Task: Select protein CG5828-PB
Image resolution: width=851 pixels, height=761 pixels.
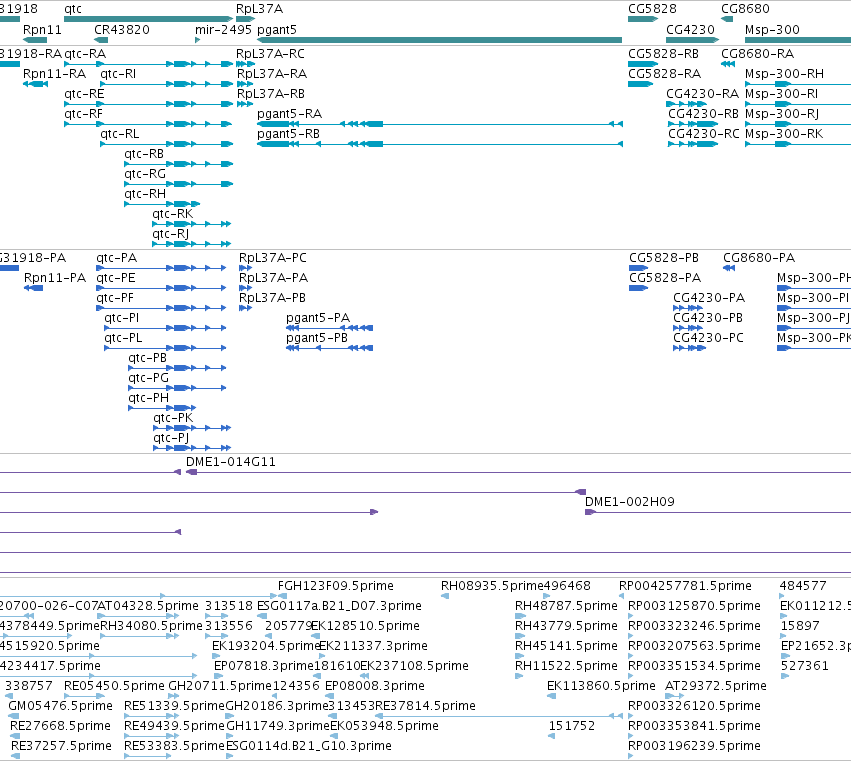Action: coord(639,268)
